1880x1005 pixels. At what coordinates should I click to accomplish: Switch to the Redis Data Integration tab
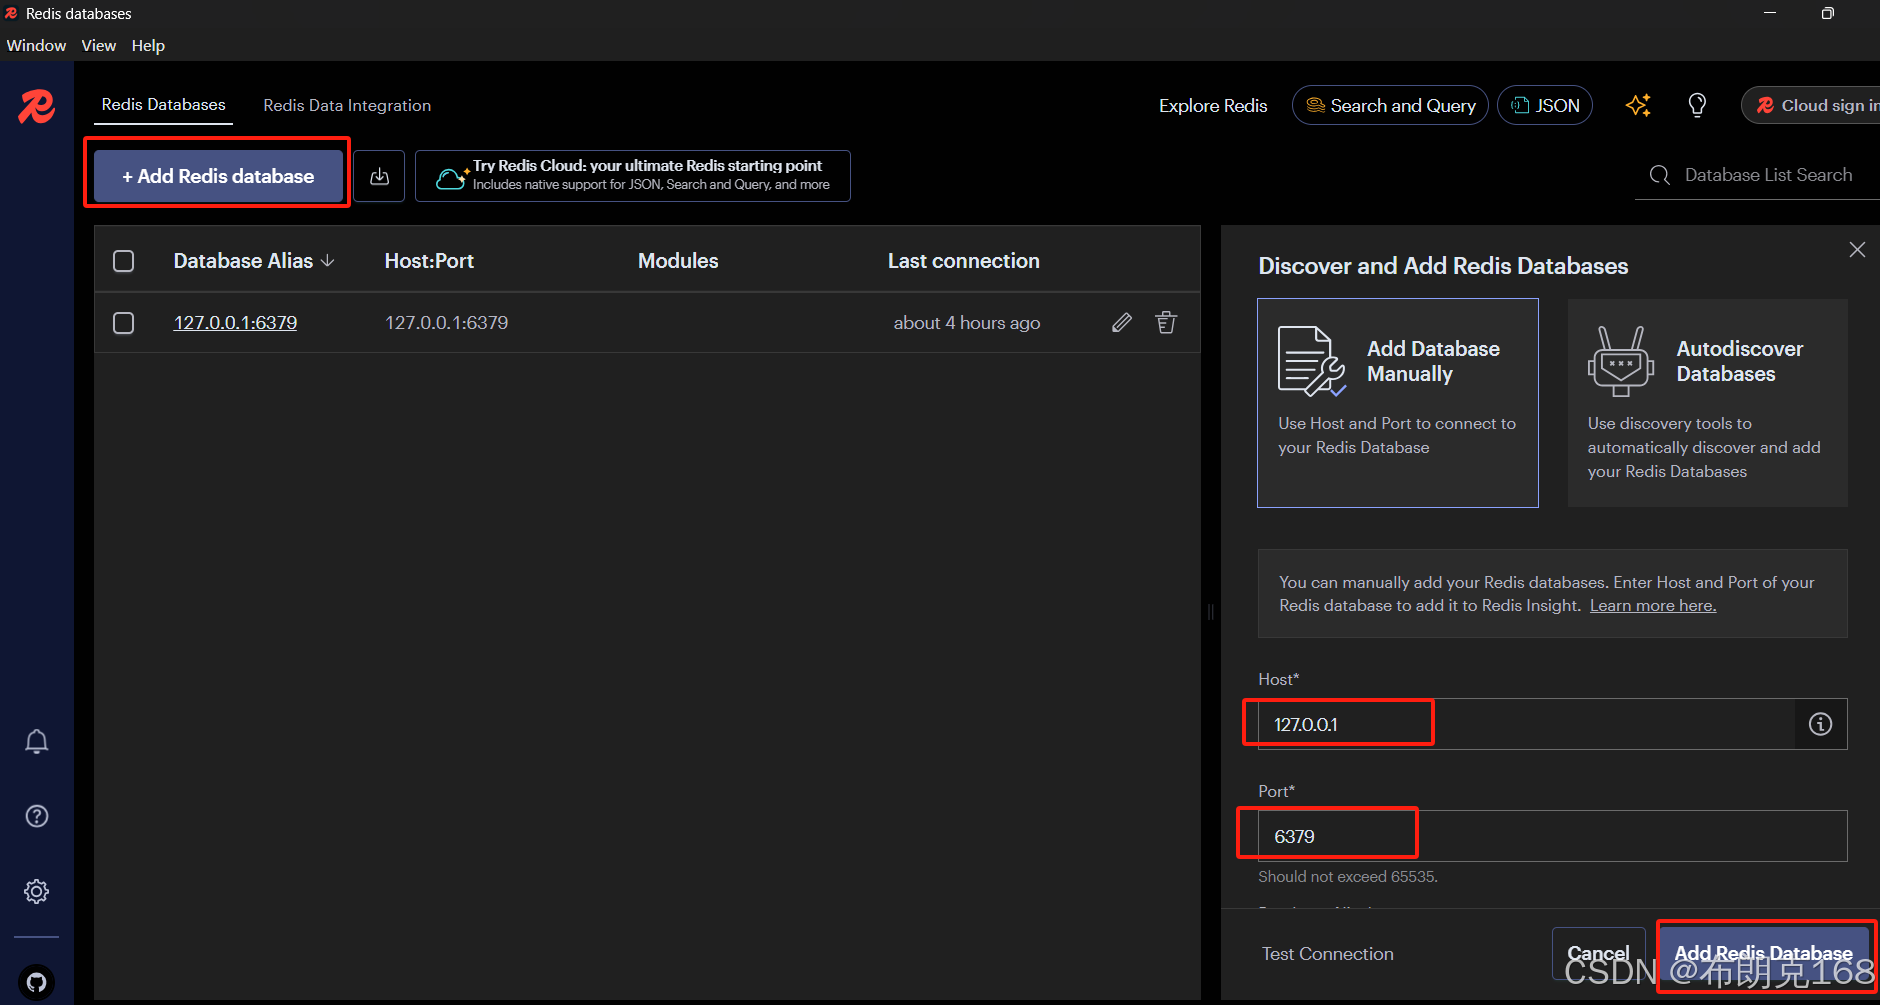(347, 105)
